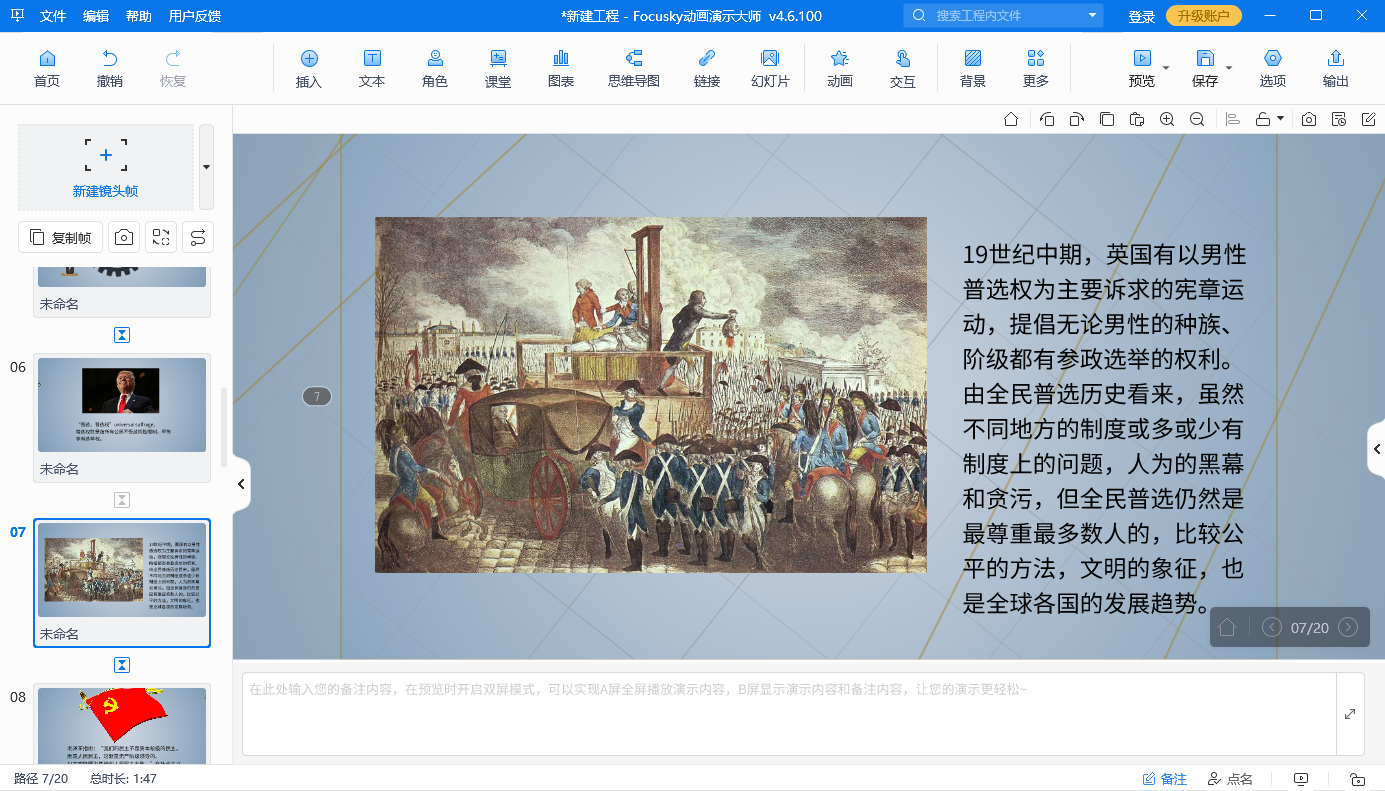
Task: Click the notes input area
Action: [789, 714]
